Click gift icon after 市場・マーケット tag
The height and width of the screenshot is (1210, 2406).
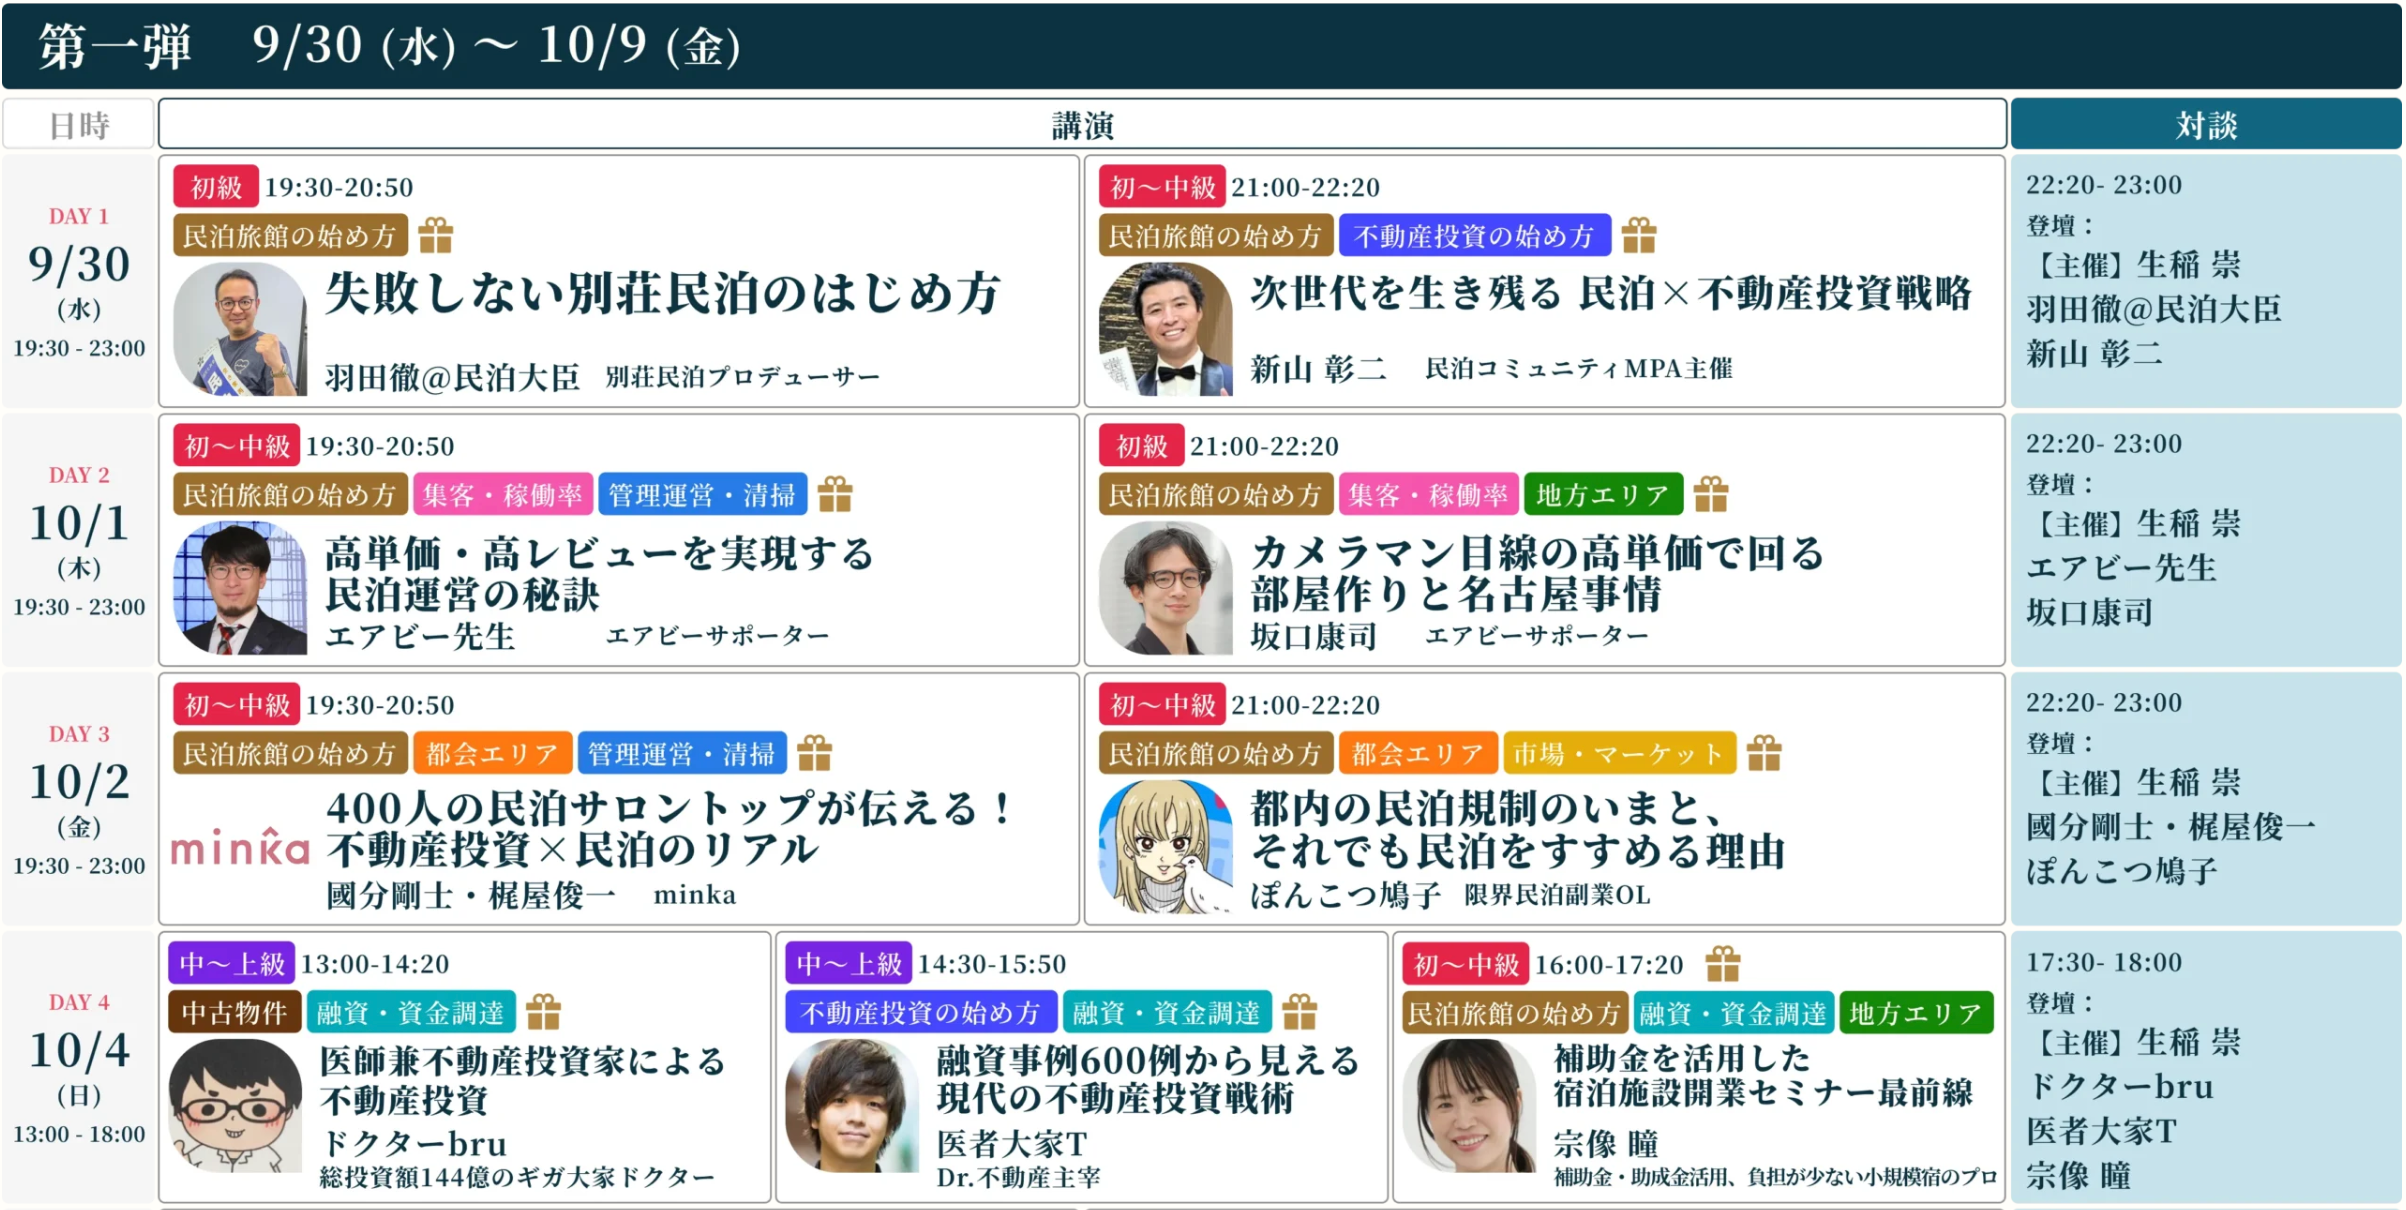(x=1764, y=753)
